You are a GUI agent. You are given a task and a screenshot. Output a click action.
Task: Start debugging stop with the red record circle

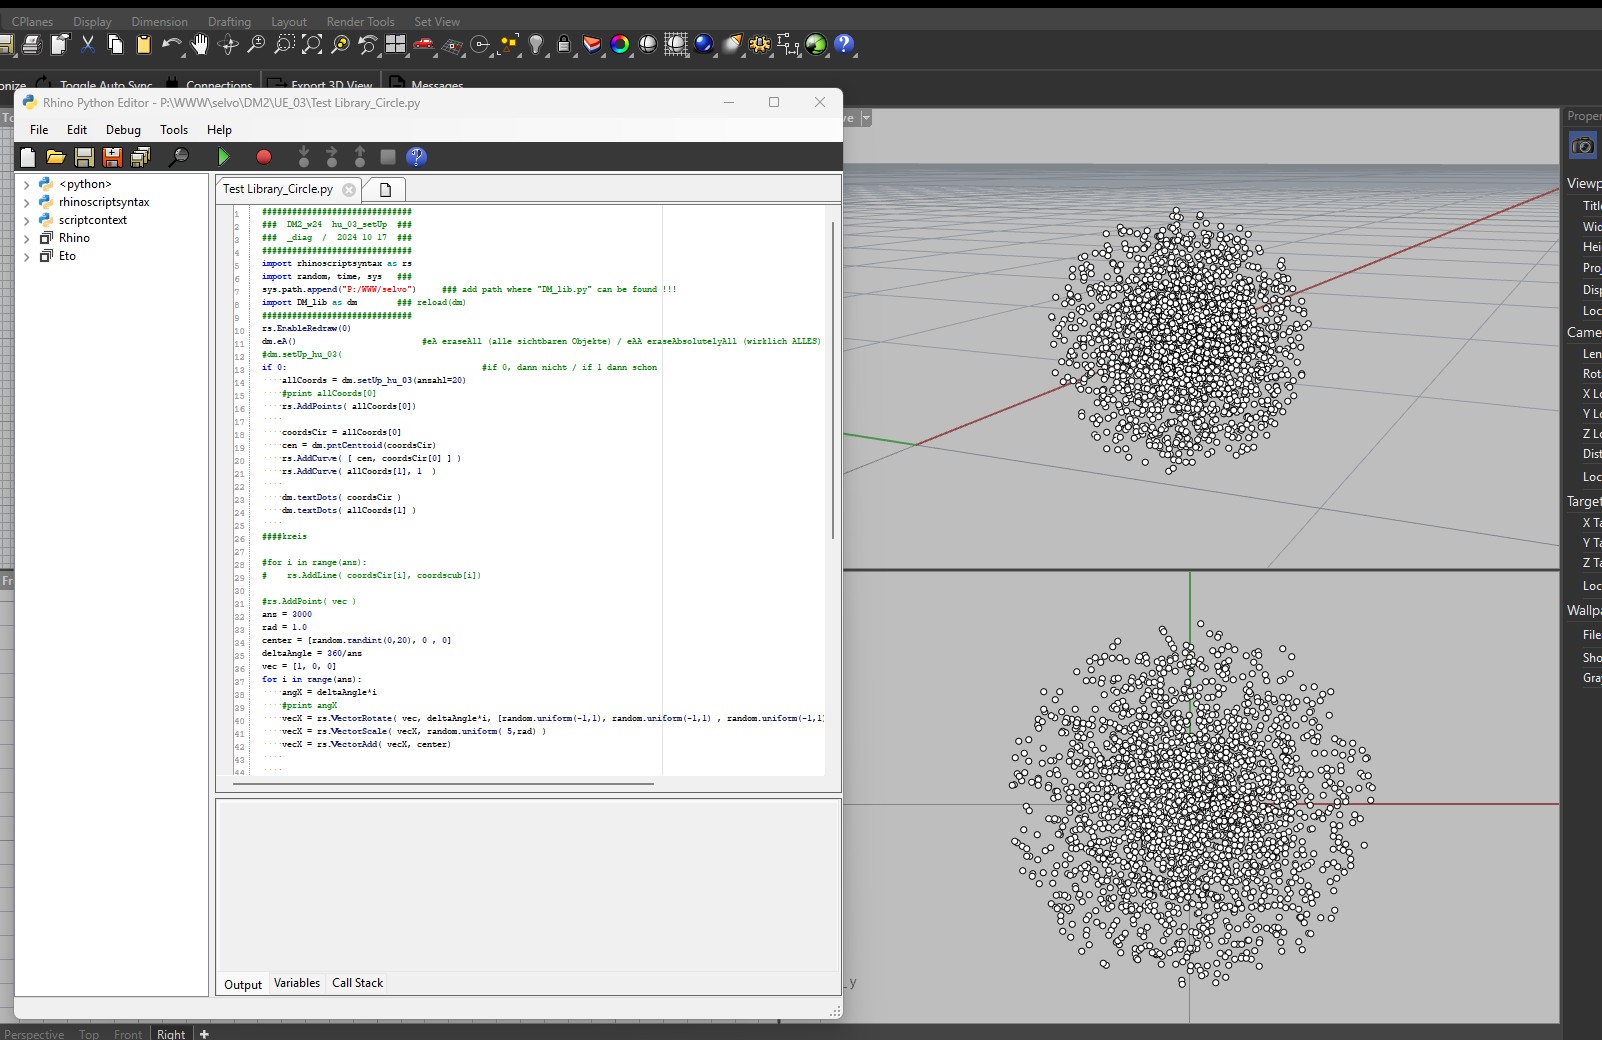click(263, 157)
